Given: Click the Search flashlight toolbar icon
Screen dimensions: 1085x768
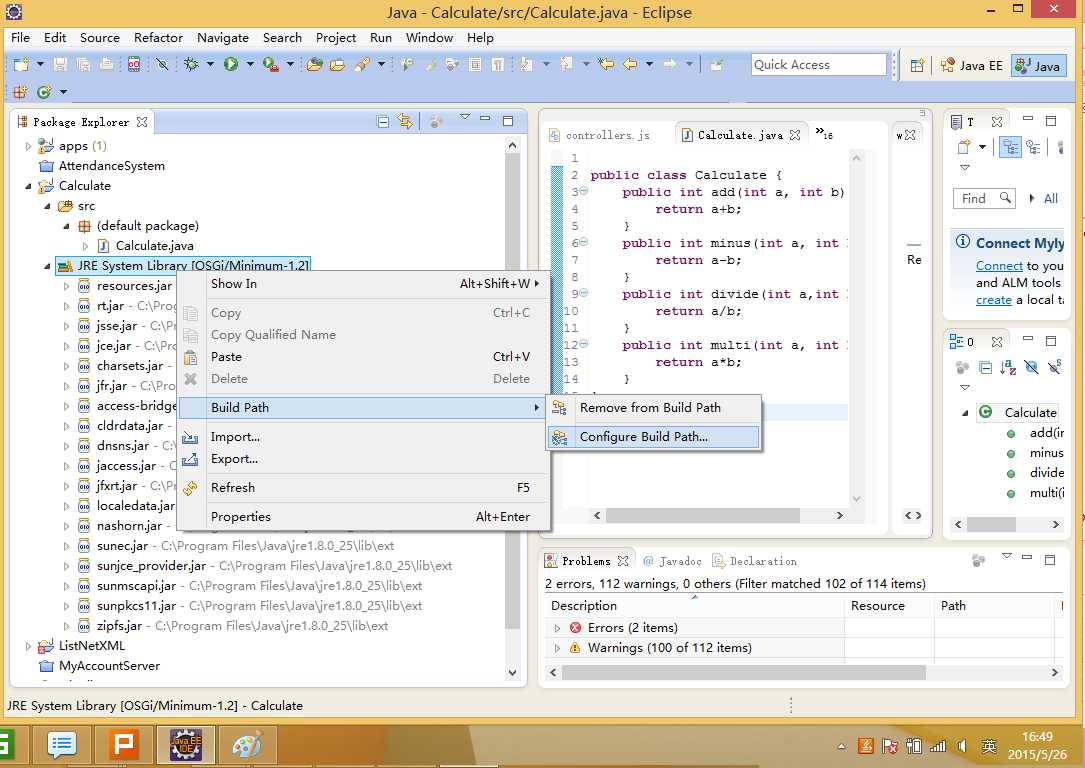Looking at the screenshot, I should click(361, 64).
